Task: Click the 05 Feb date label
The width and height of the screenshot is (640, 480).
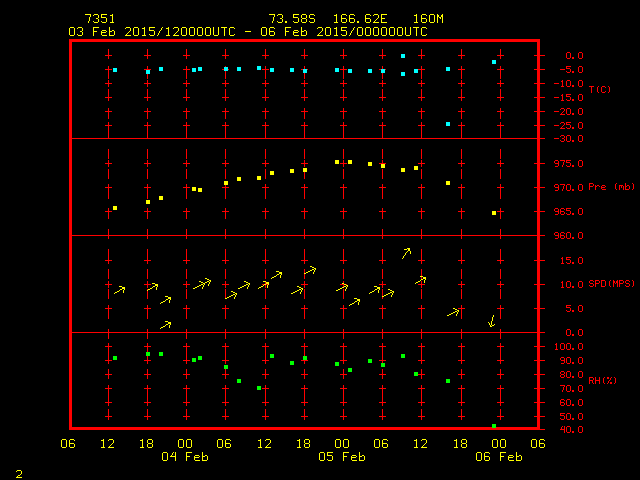Action: (x=342, y=457)
